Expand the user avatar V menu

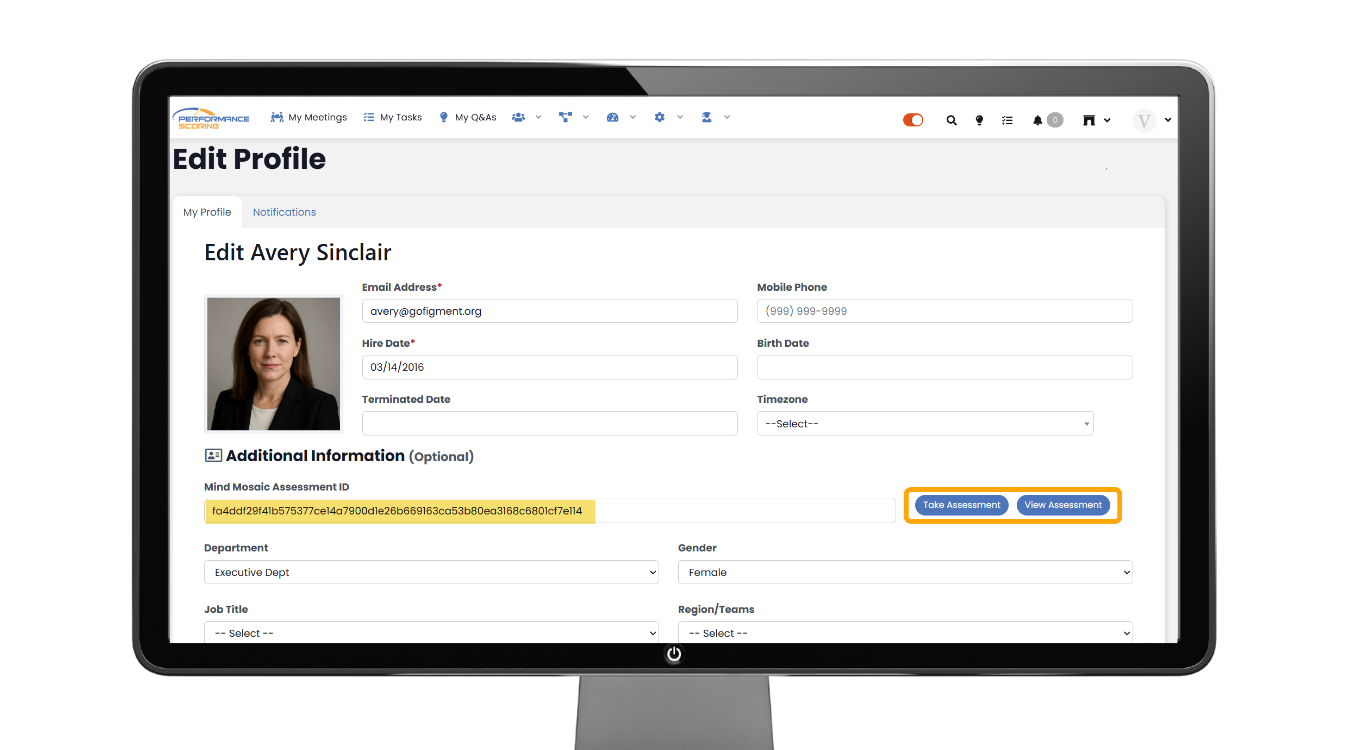tap(1152, 120)
